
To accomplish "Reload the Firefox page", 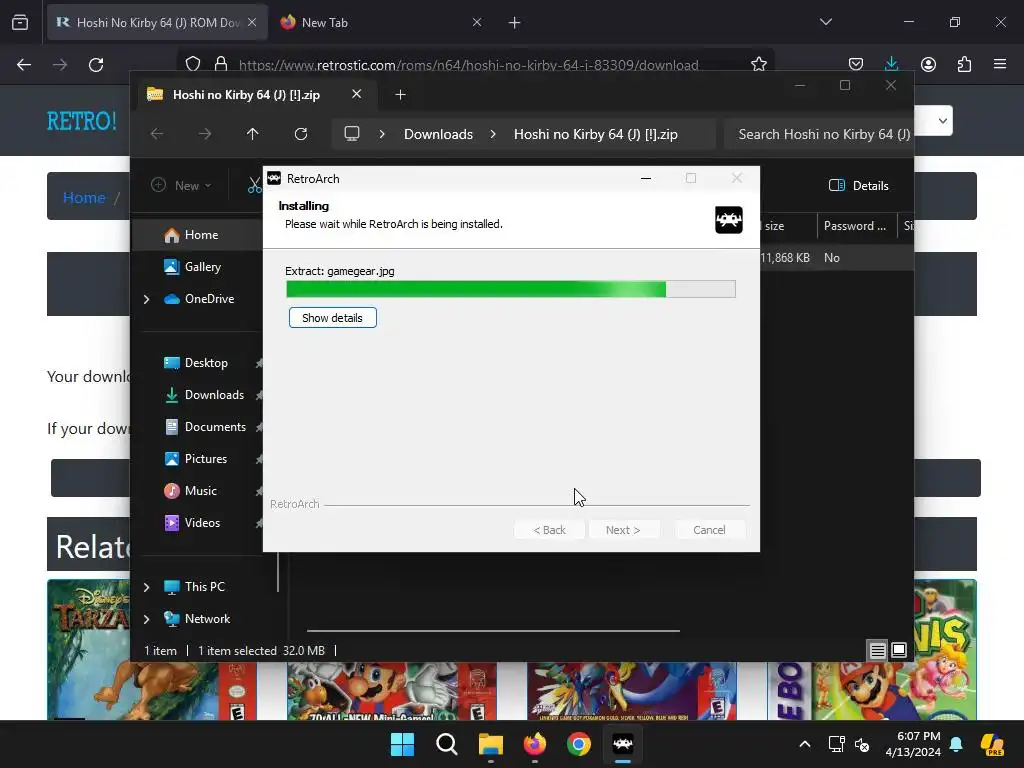I will coord(96,65).
